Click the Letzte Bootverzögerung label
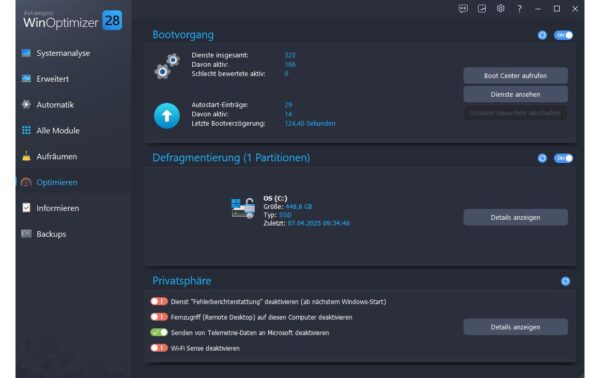This screenshot has width=600, height=378. (x=228, y=123)
